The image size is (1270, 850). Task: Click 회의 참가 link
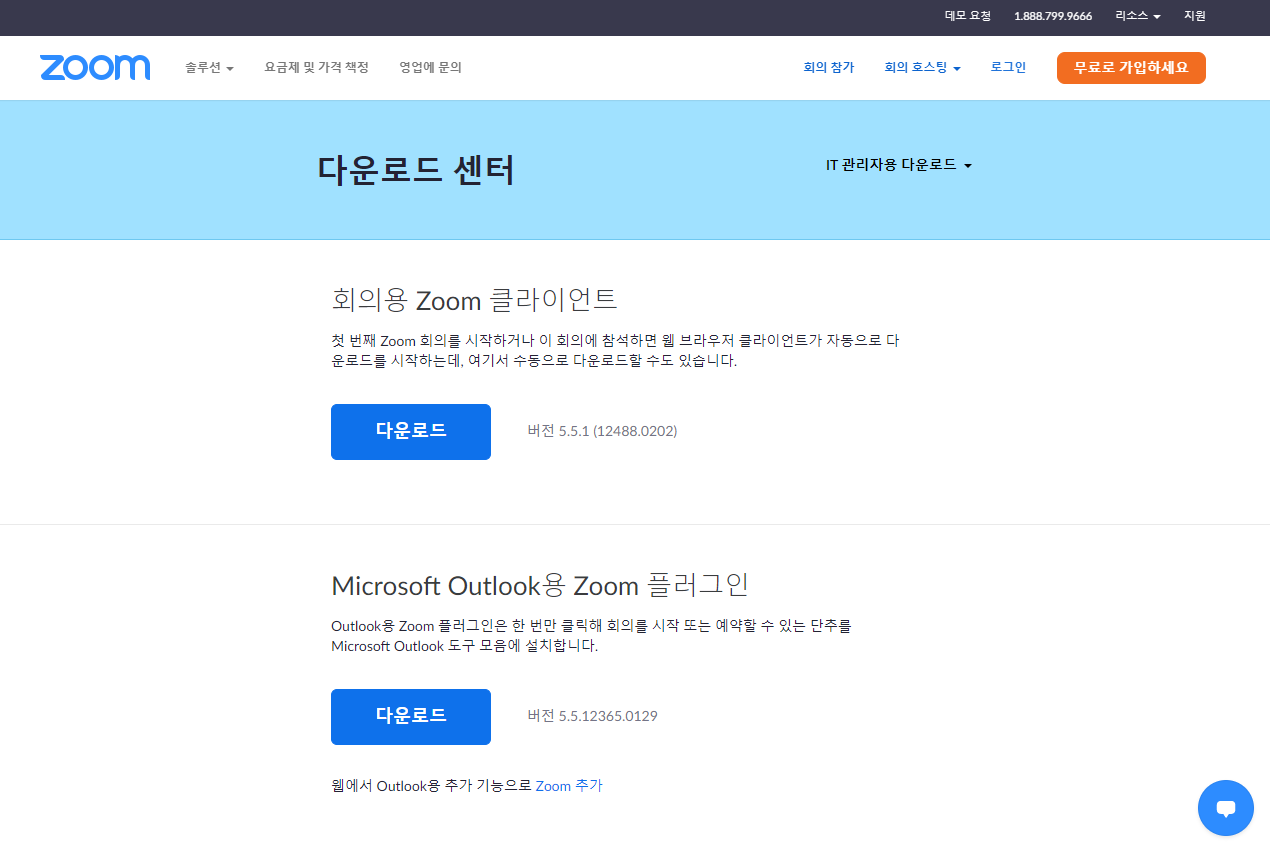point(829,68)
